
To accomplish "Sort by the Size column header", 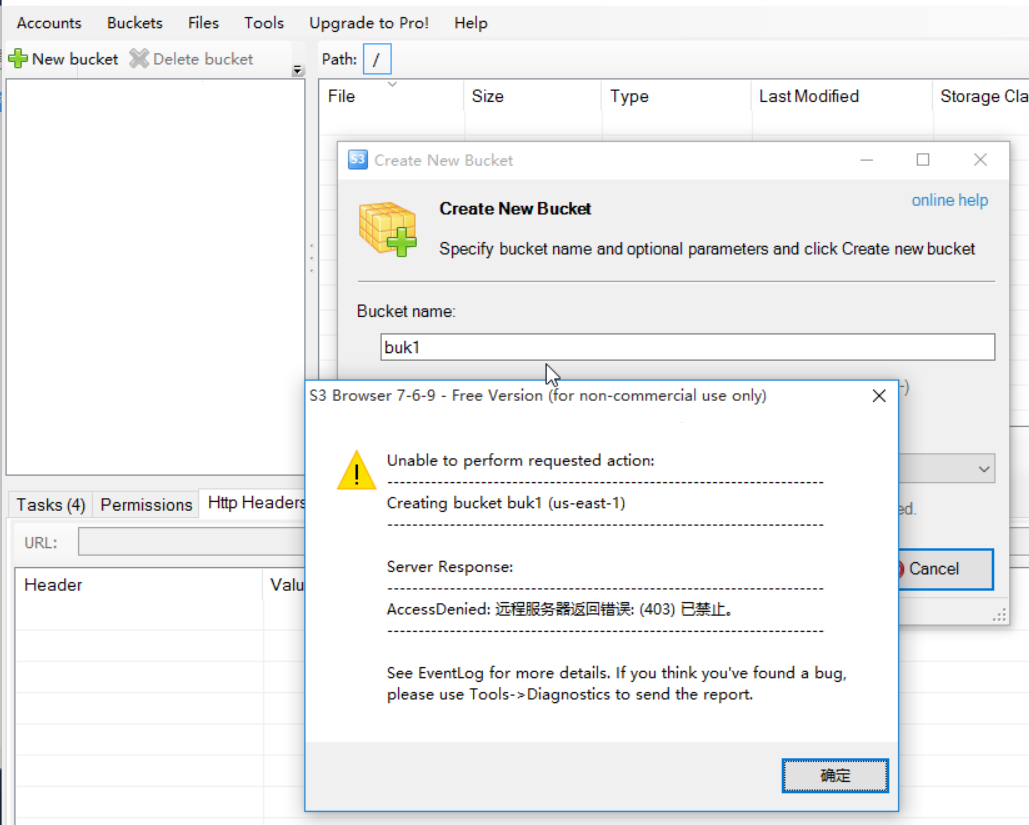I will 532,96.
